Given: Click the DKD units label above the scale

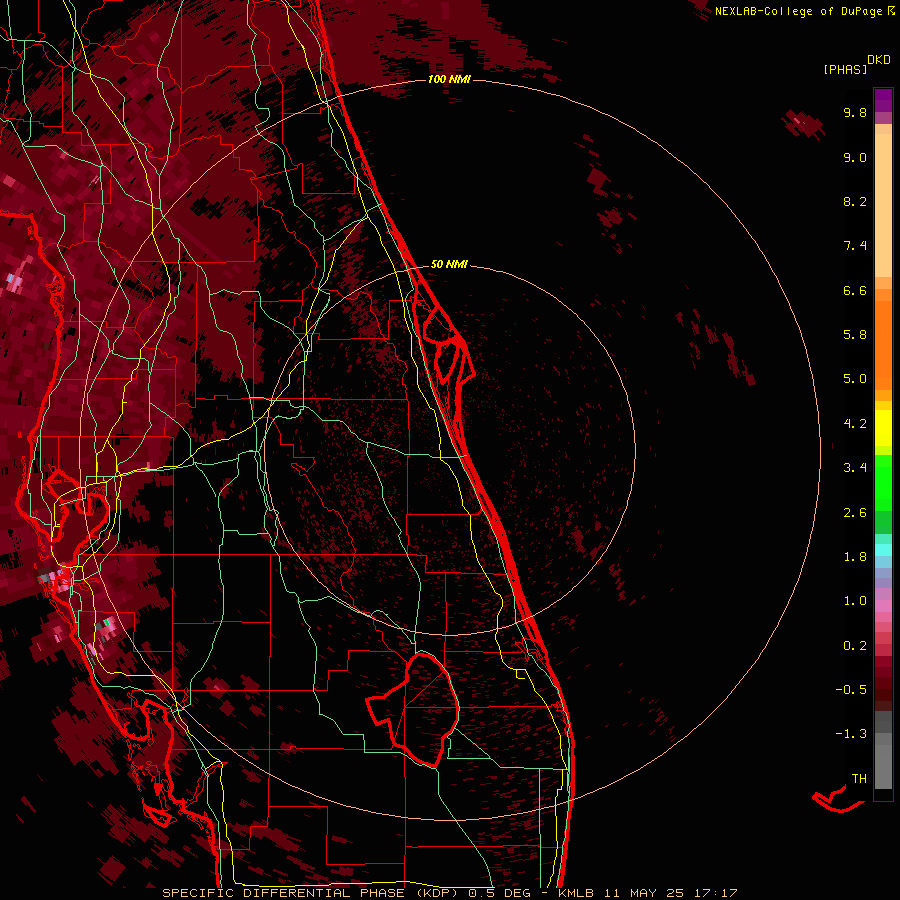Looking at the screenshot, I should [879, 60].
